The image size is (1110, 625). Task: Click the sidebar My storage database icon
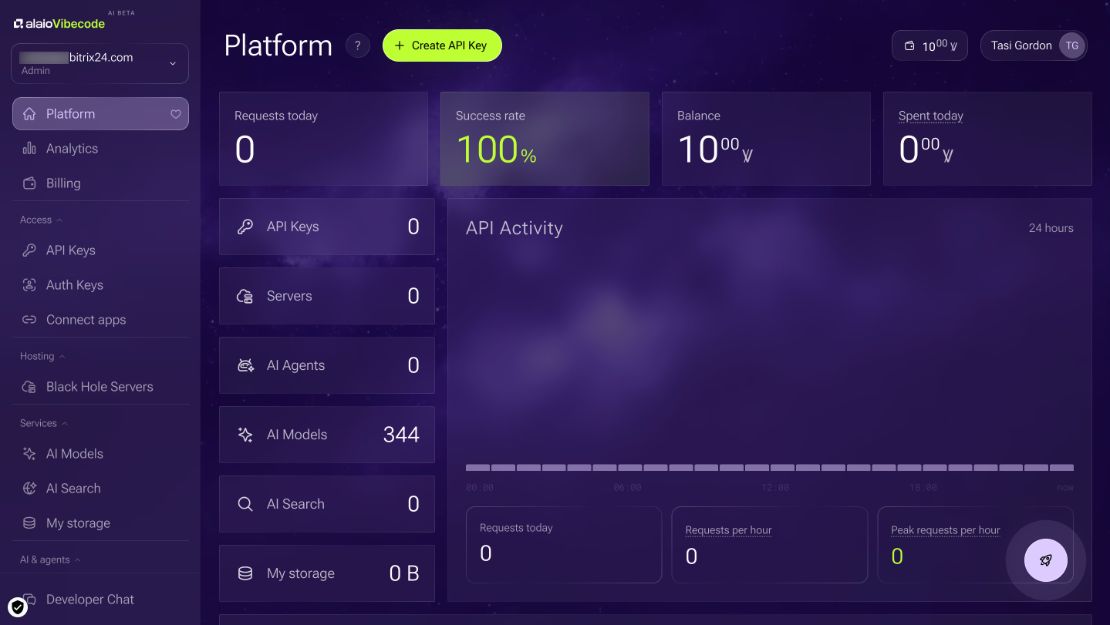(x=29, y=523)
